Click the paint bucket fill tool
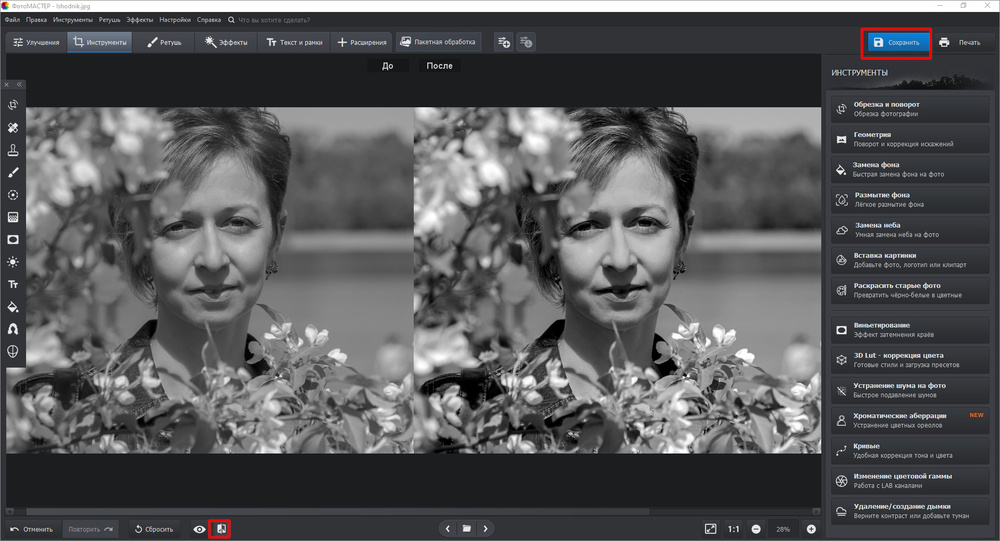Screen dimensions: 1000x541 coord(13,306)
